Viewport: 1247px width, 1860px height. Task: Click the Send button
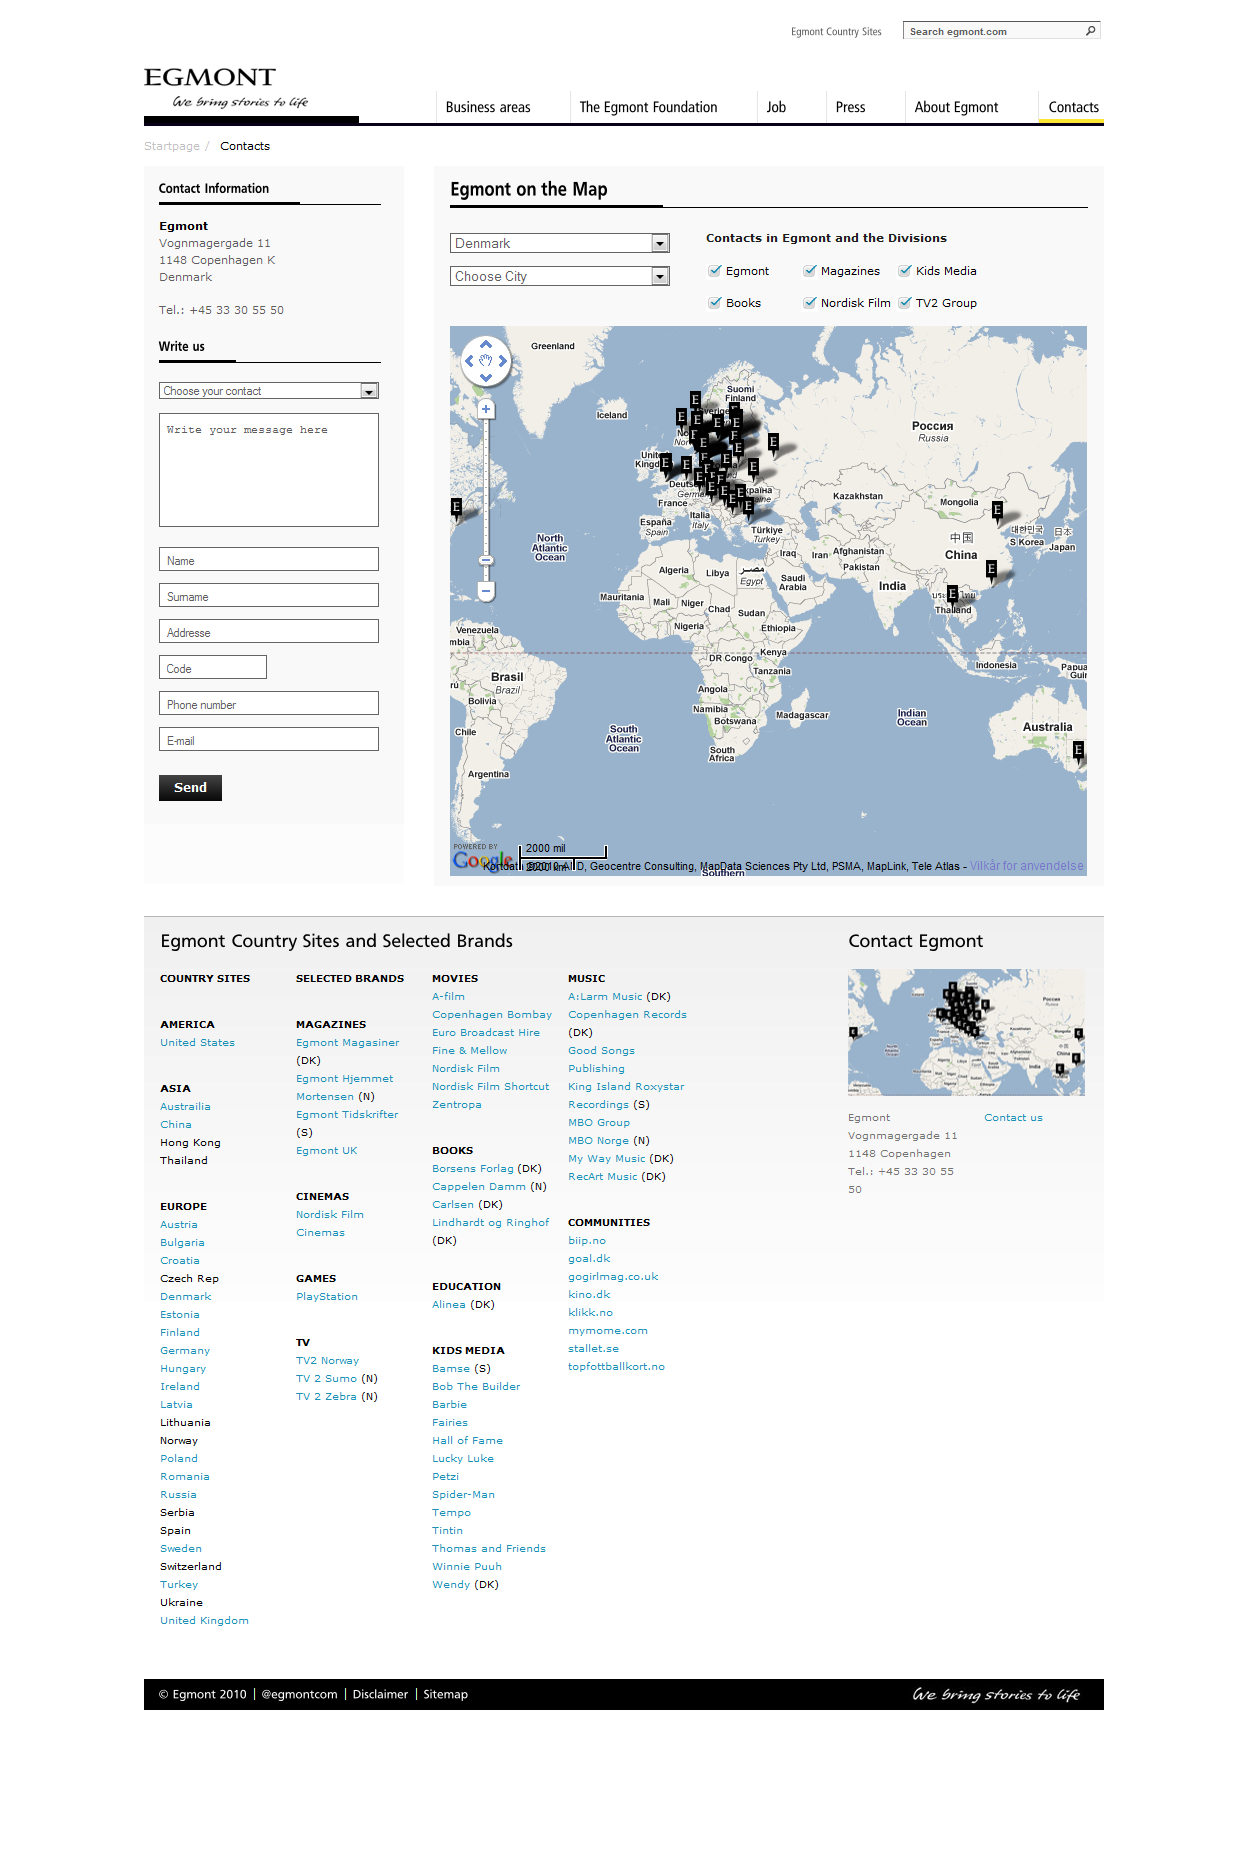pos(190,788)
